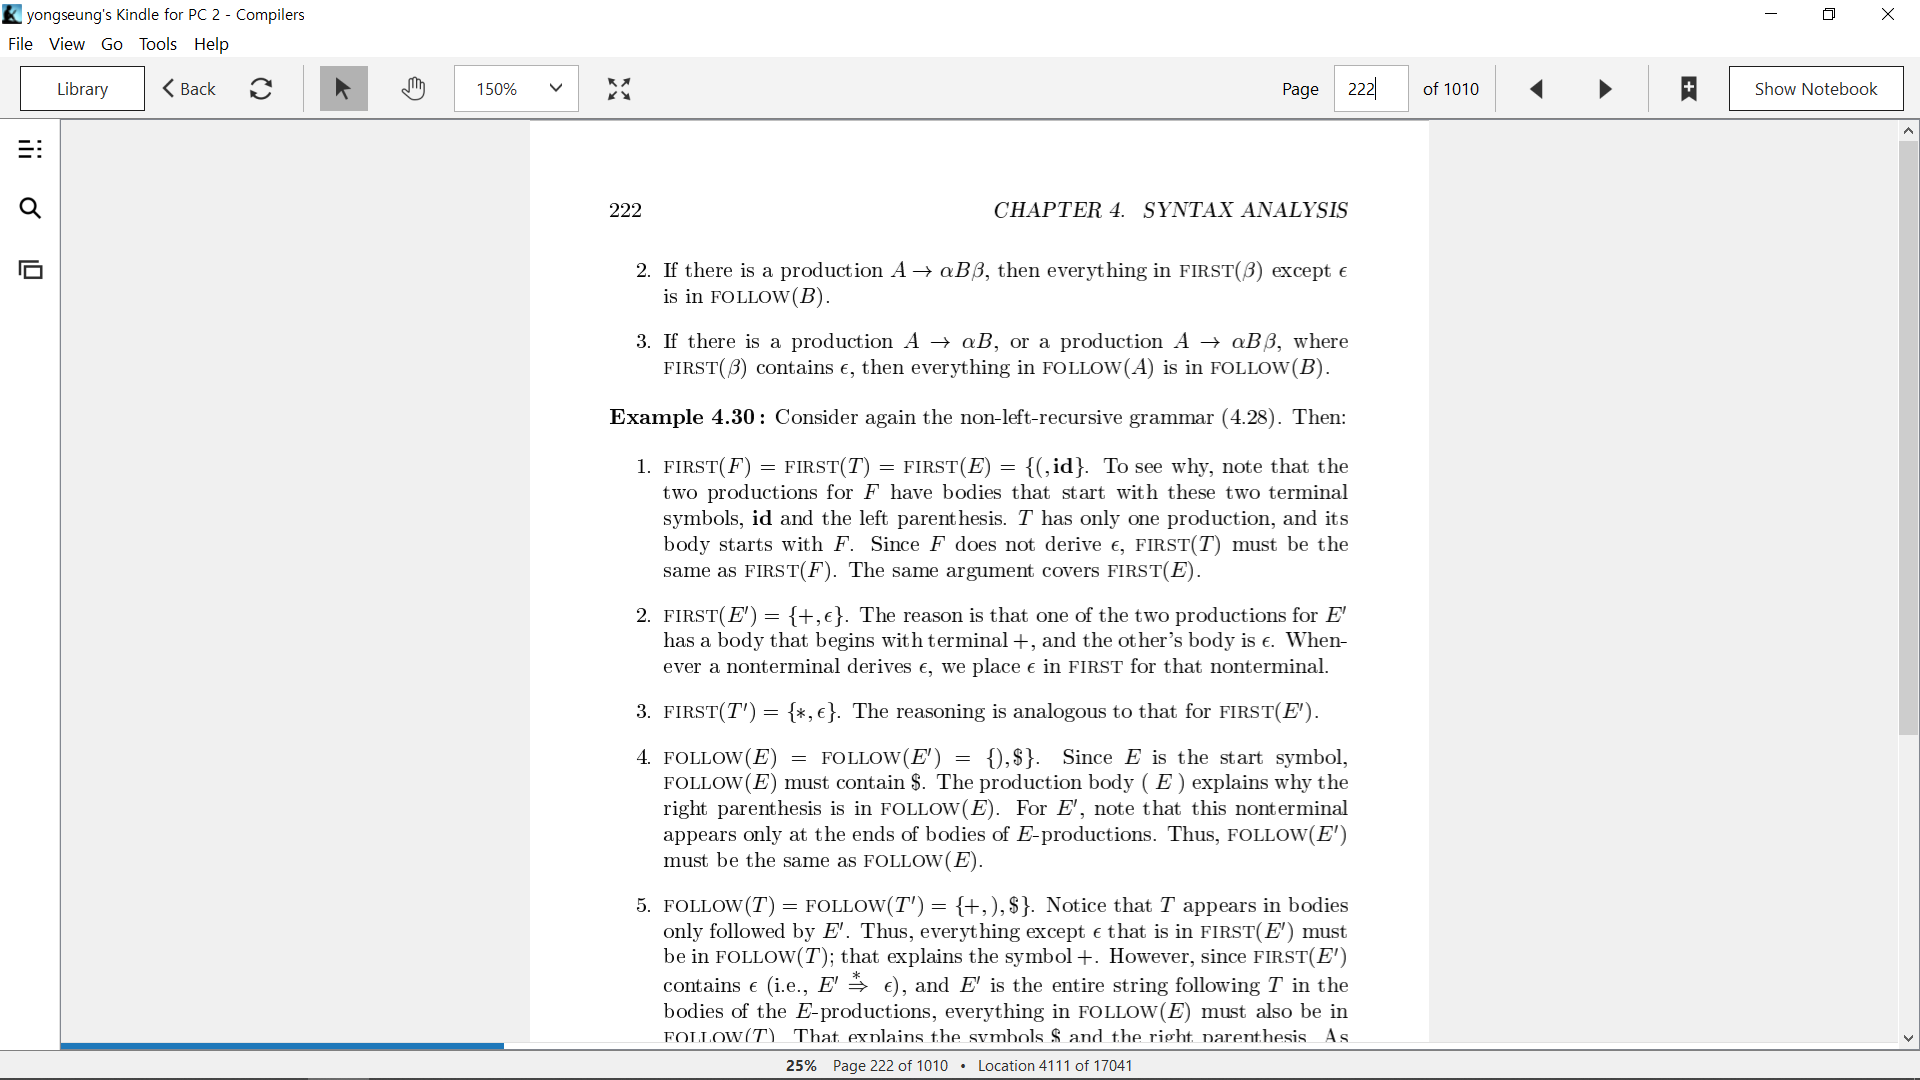Screen dimensions: 1920x1080
Task: Open the search panel magnifier icon
Action: [30, 208]
